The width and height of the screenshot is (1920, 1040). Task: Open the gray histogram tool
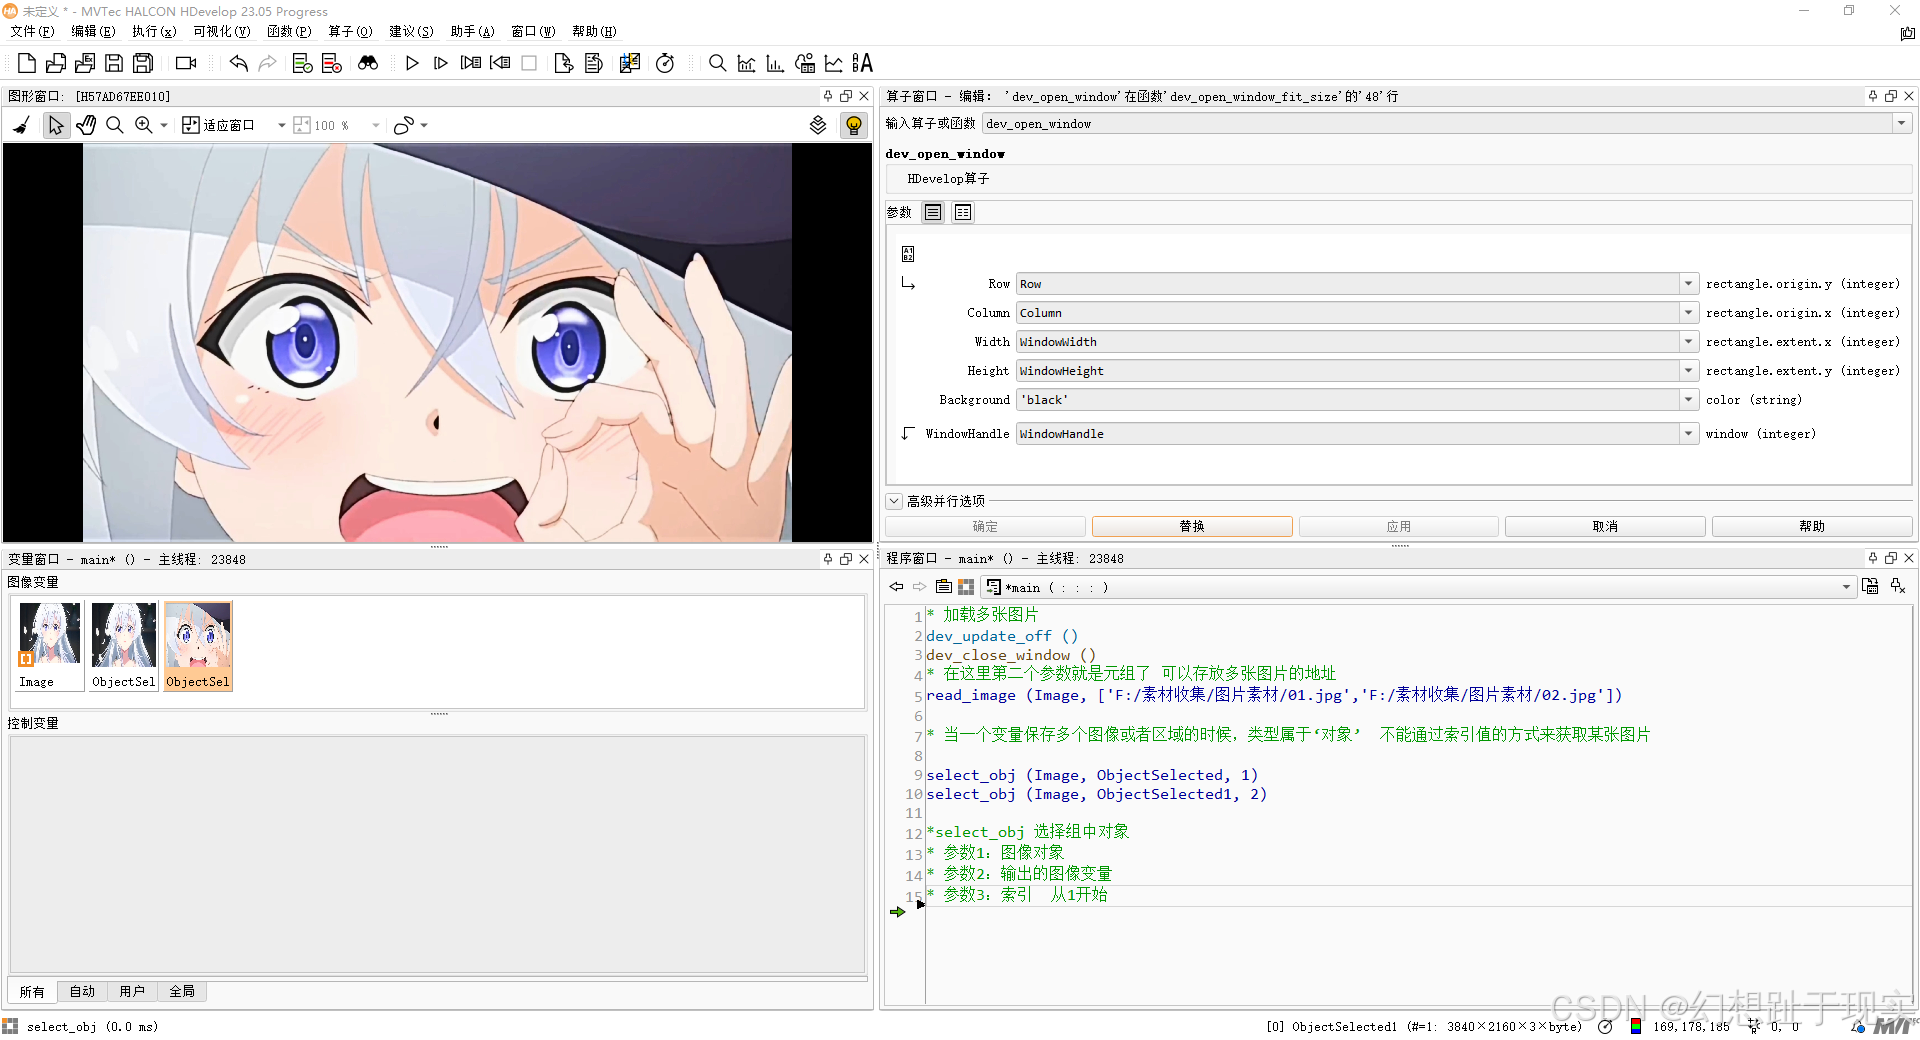(746, 63)
